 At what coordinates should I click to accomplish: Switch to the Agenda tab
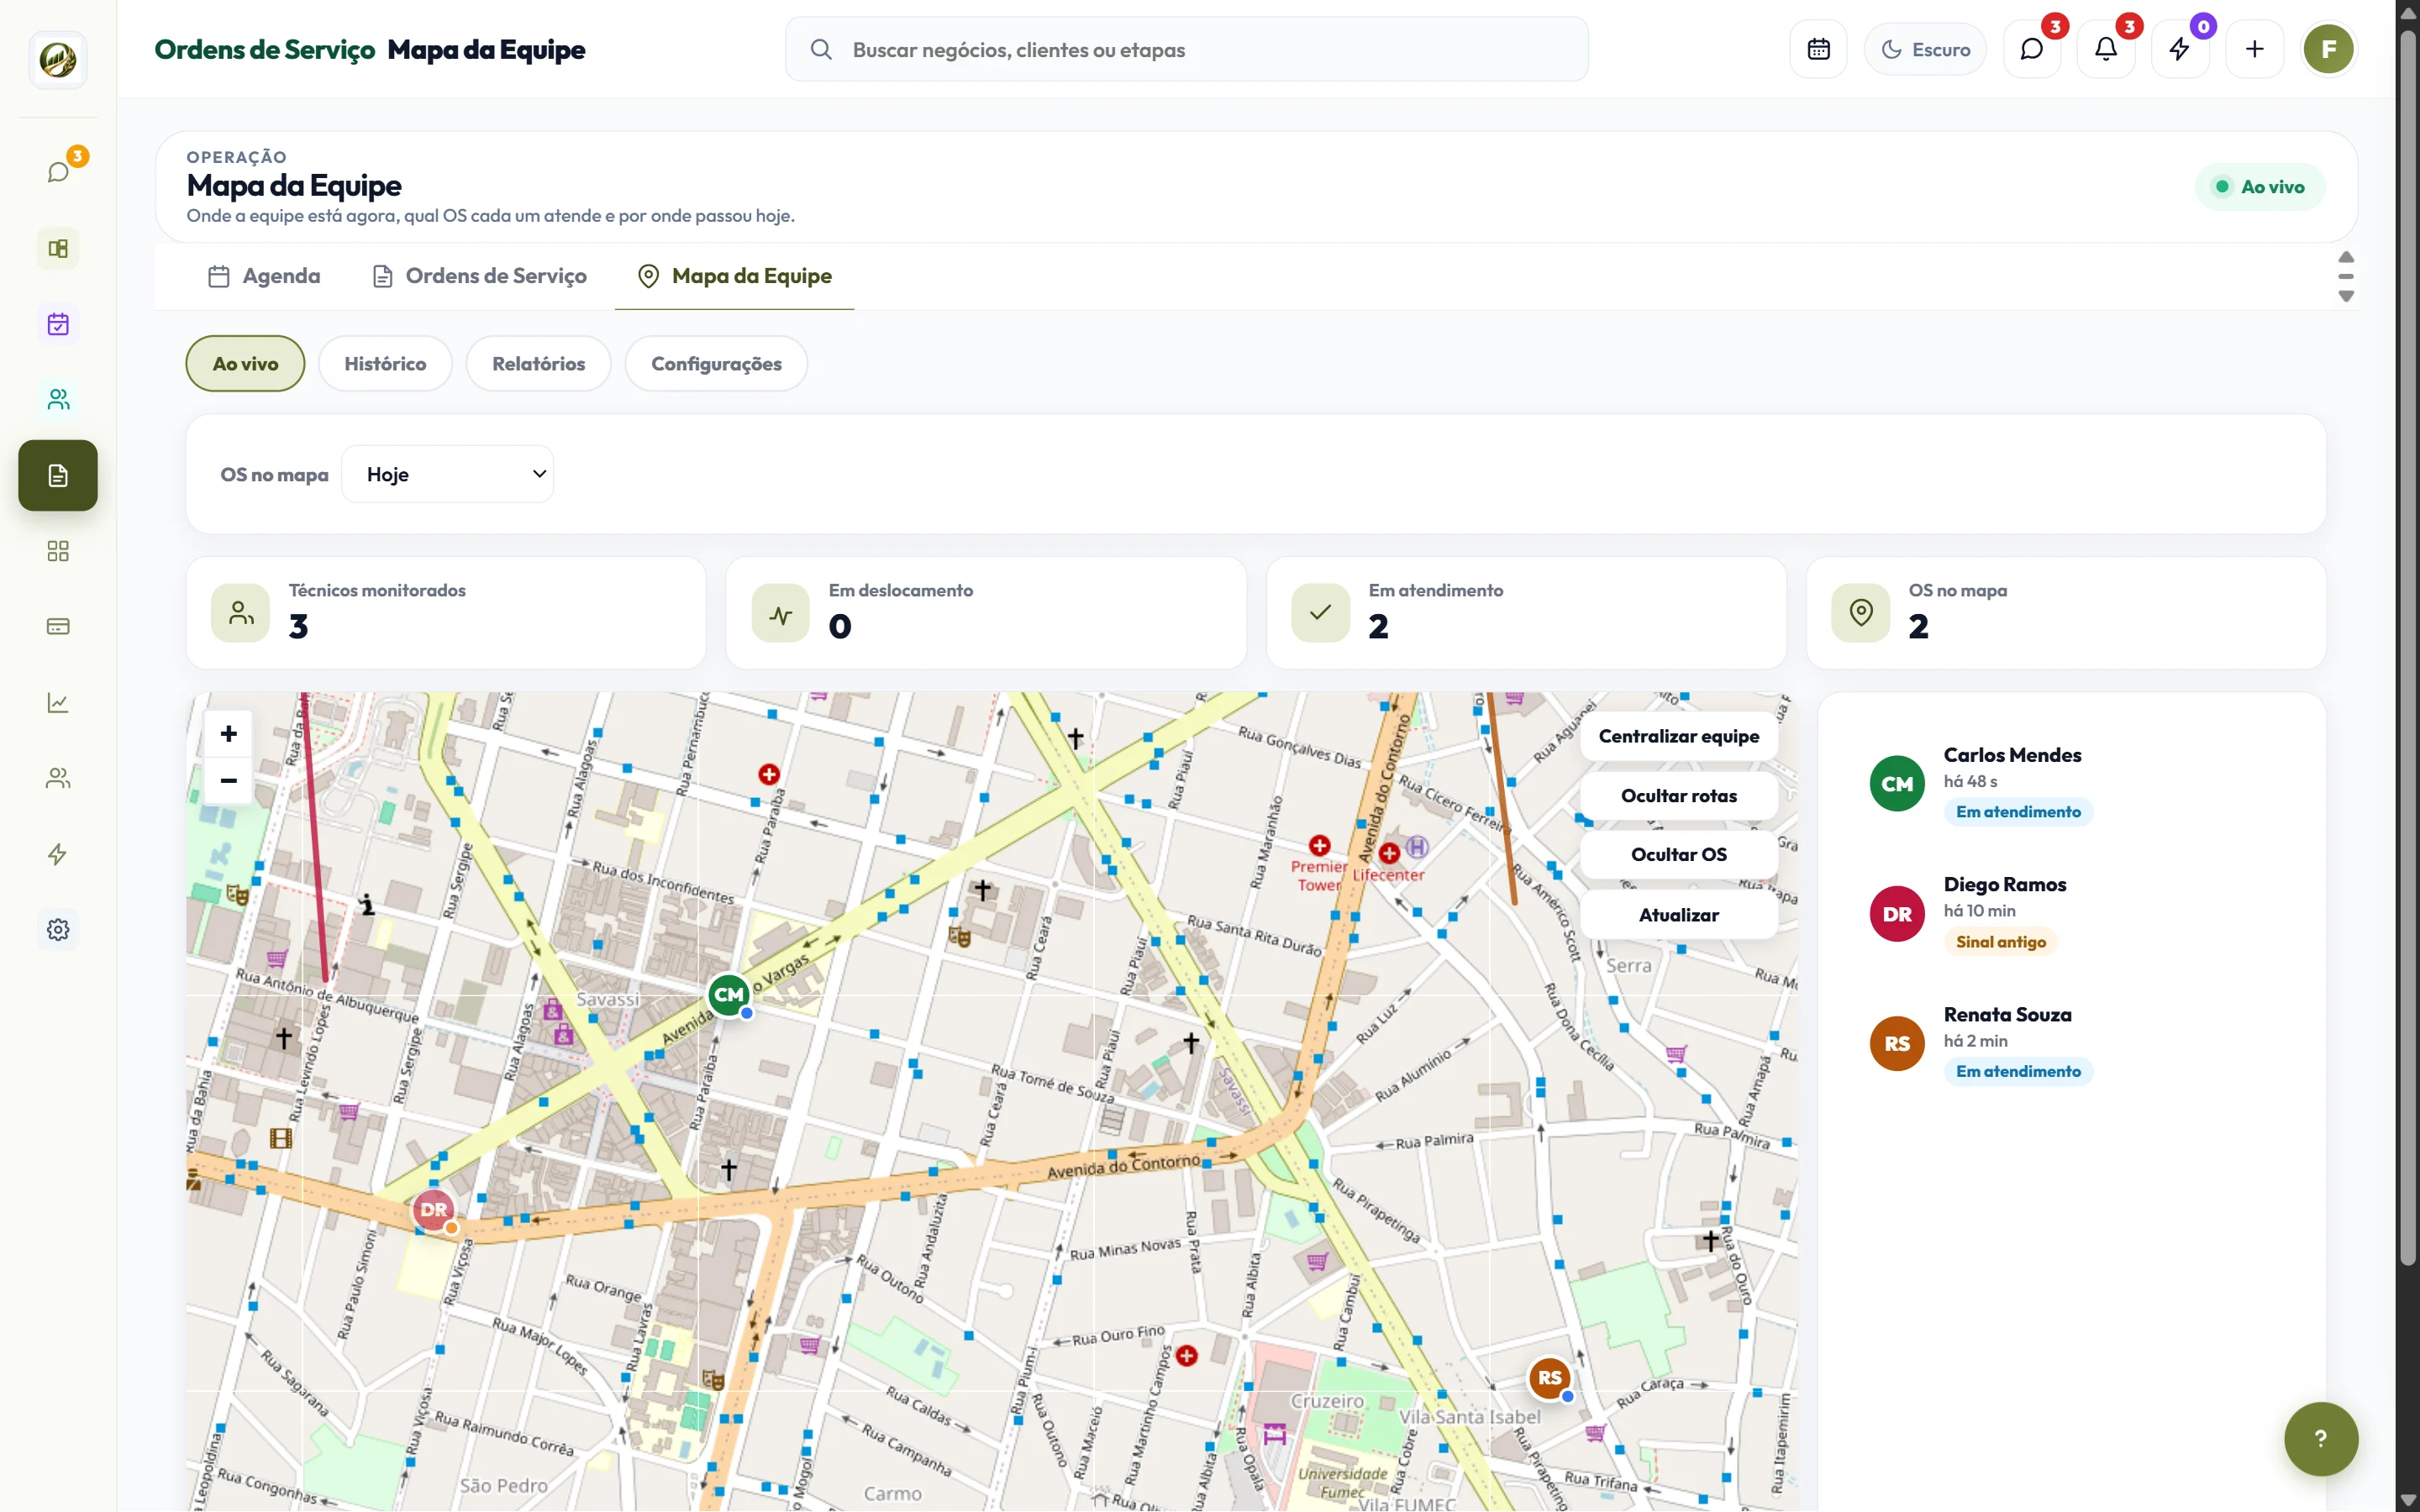click(264, 276)
